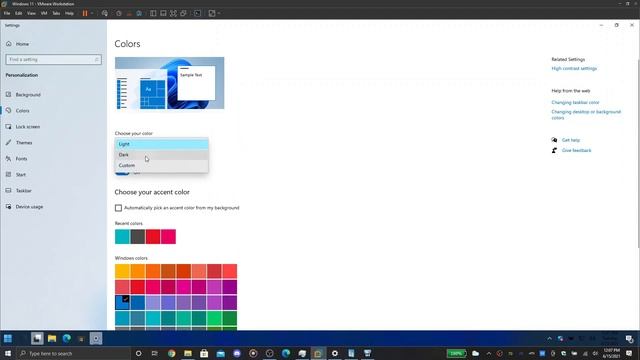Pick the teal recent color
Screen dimensions: 640x360
click(x=122, y=237)
